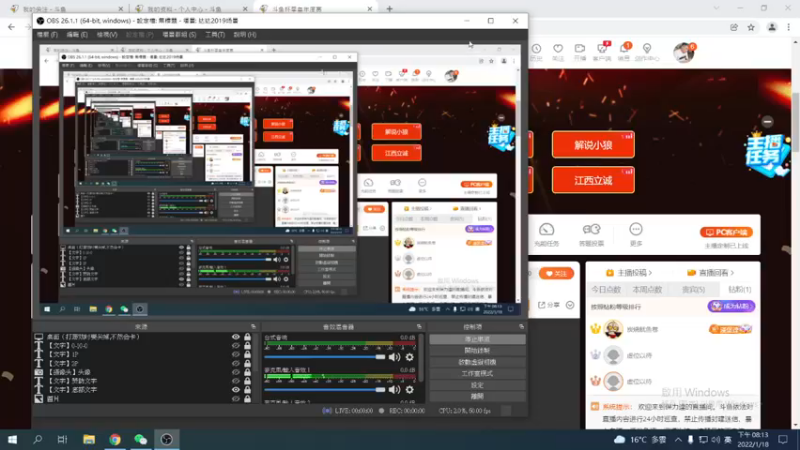Click the 江西立诚 red button
This screenshot has height=450, width=800.
pyautogui.click(x=593, y=180)
